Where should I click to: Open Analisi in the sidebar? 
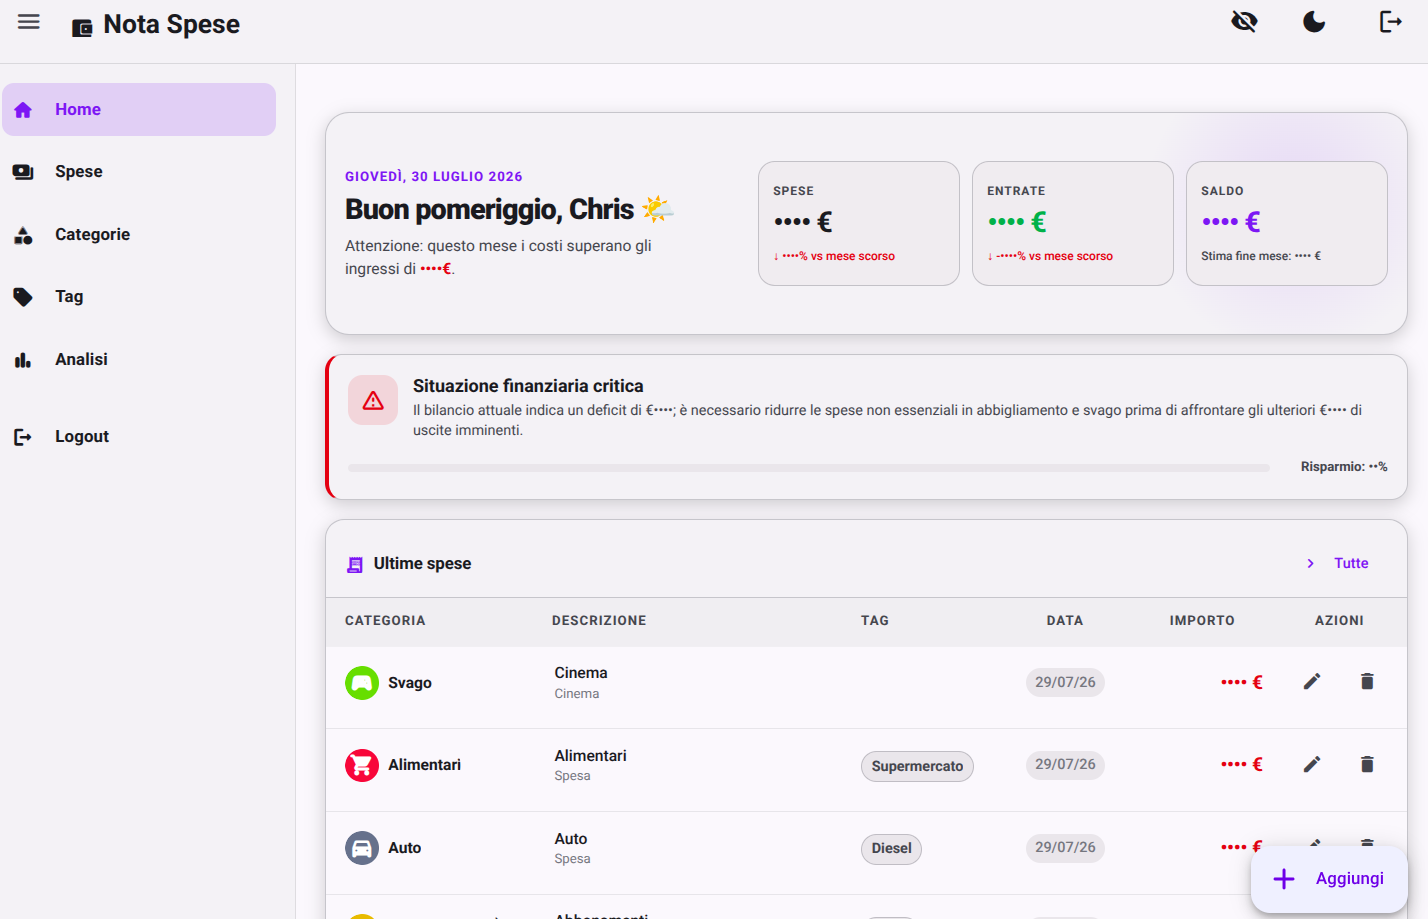(x=139, y=360)
